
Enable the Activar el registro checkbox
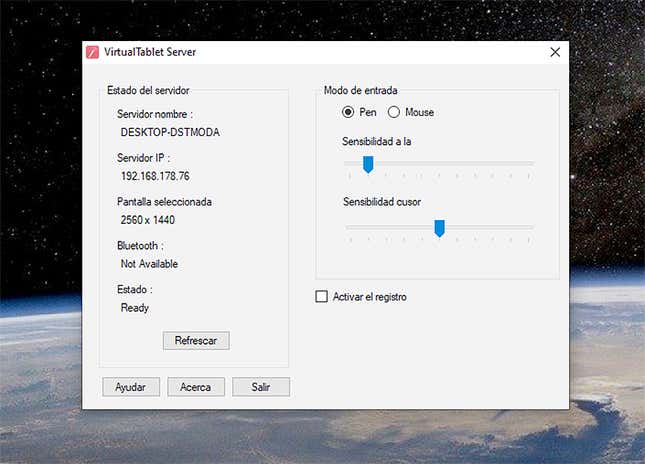click(321, 297)
